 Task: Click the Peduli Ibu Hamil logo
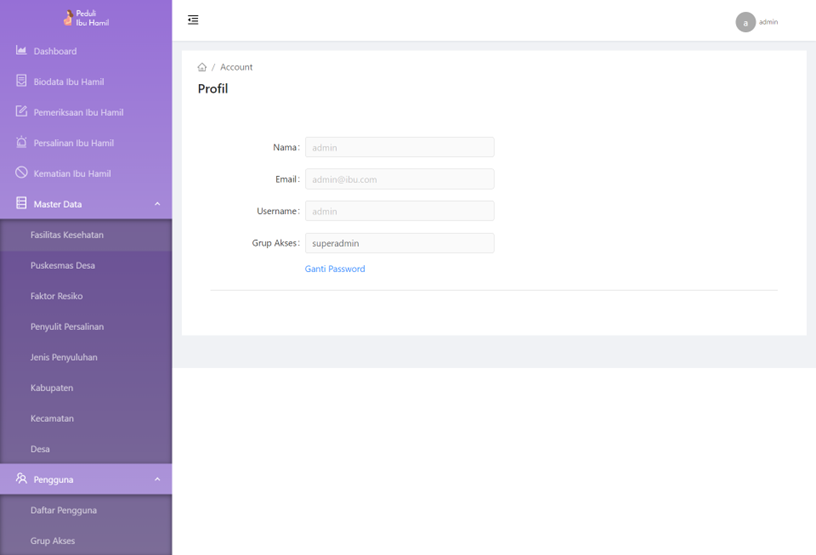86,18
